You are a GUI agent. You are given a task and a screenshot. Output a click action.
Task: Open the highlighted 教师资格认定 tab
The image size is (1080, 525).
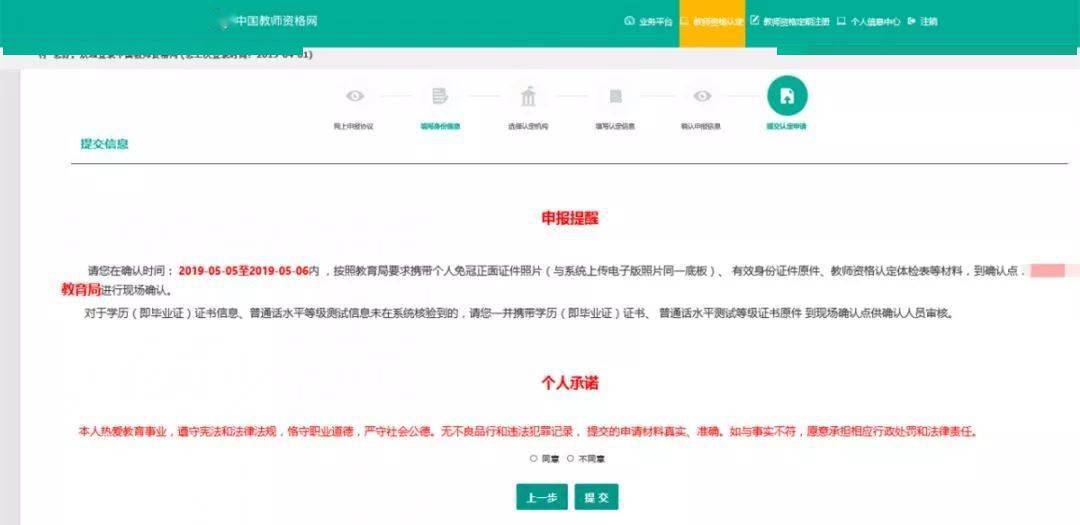(x=712, y=23)
